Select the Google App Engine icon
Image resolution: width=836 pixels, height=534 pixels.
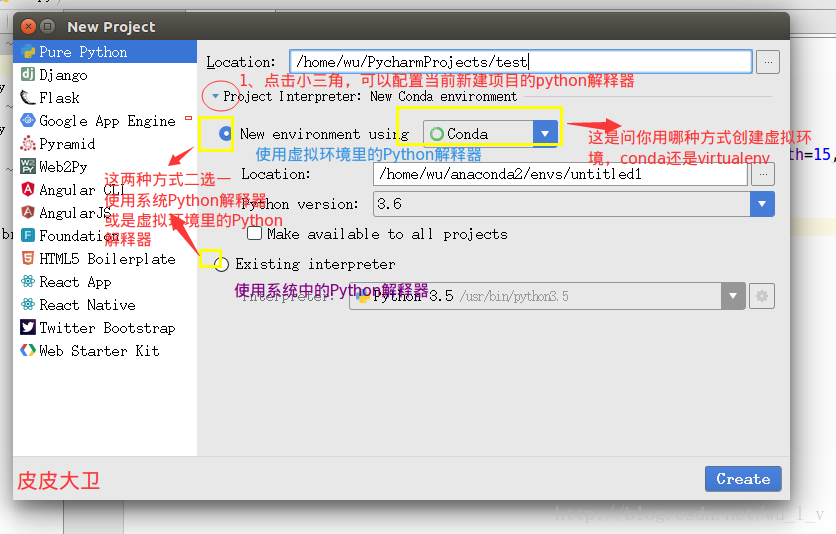(x=28, y=120)
